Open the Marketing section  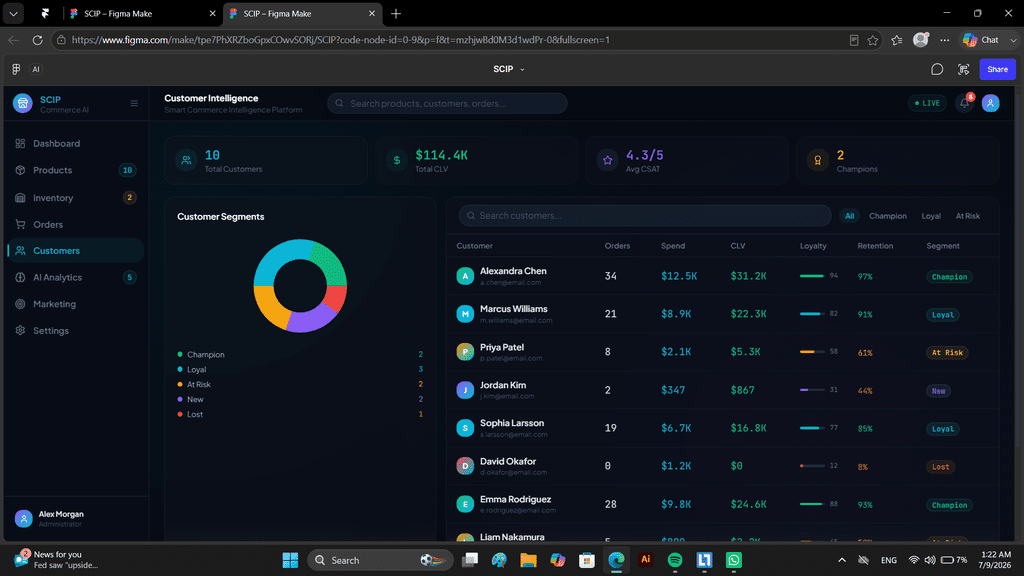pos(75,304)
